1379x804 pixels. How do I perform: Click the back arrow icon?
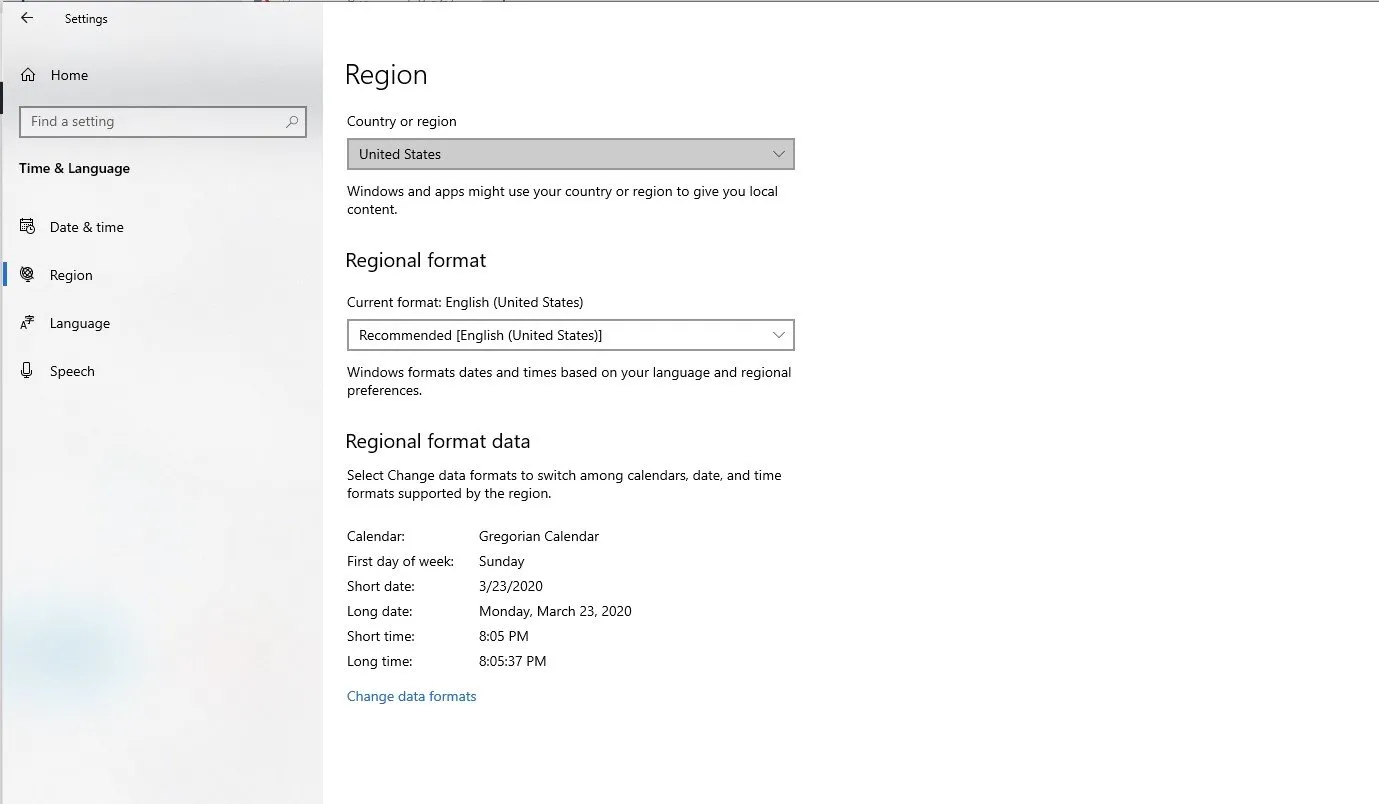pos(27,18)
